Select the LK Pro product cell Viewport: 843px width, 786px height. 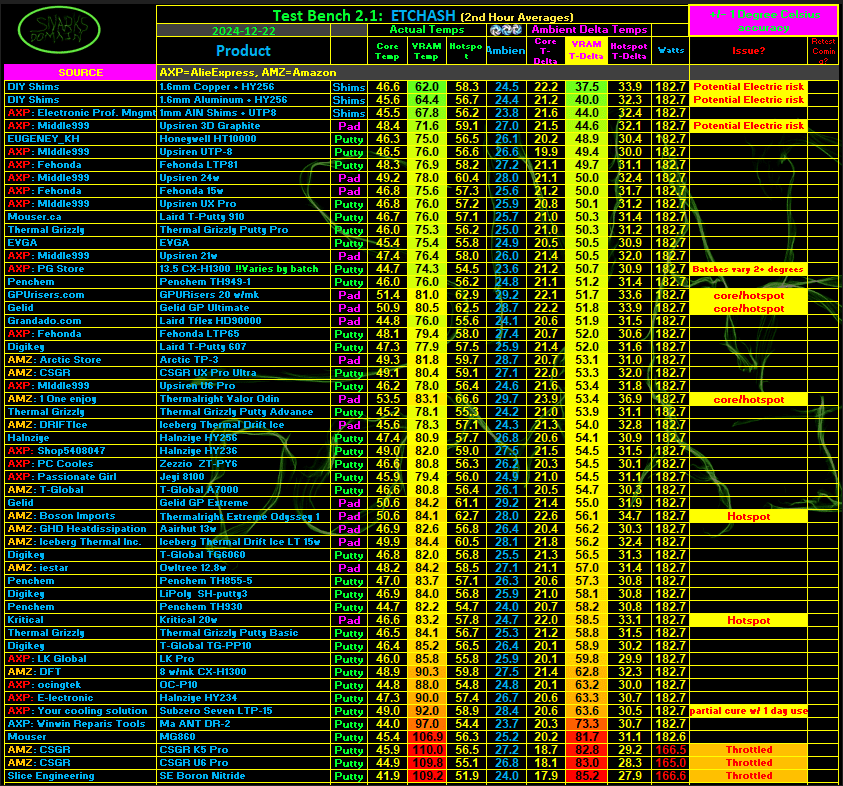coord(244,659)
